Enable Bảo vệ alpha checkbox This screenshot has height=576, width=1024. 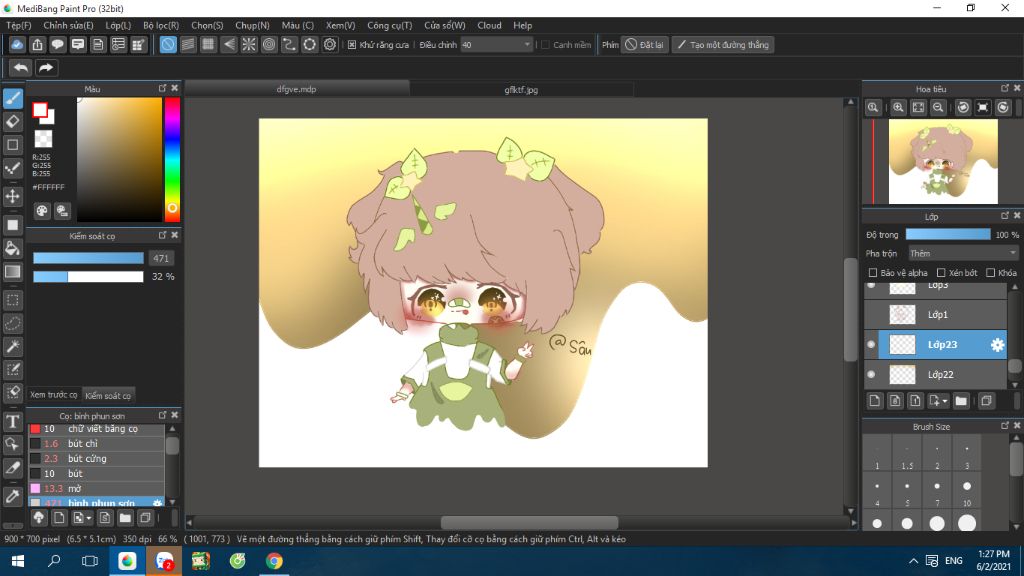872,272
